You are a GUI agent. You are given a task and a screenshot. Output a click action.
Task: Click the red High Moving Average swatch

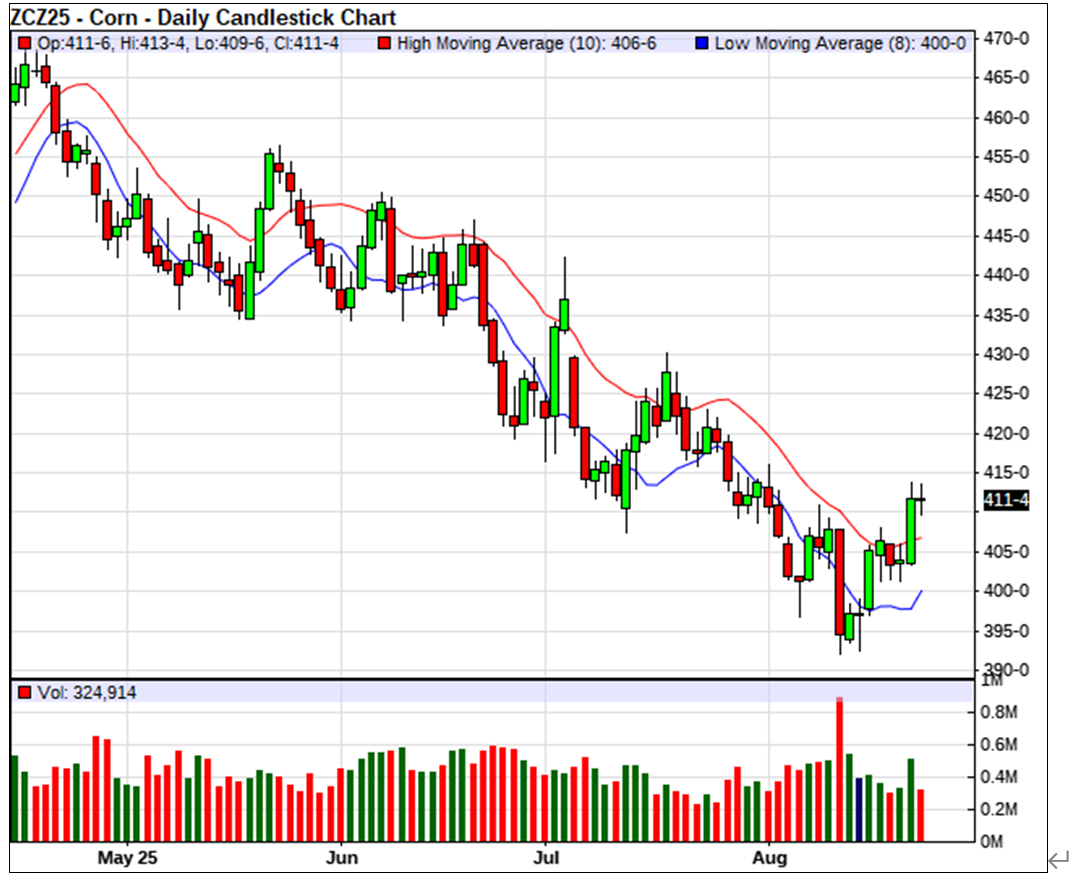coord(383,44)
